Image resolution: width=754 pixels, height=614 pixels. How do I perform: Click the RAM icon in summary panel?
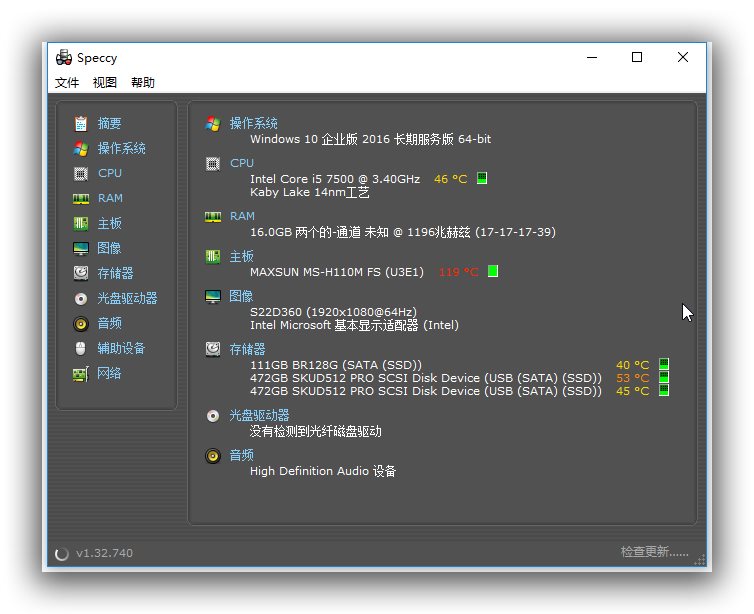[x=213, y=217]
